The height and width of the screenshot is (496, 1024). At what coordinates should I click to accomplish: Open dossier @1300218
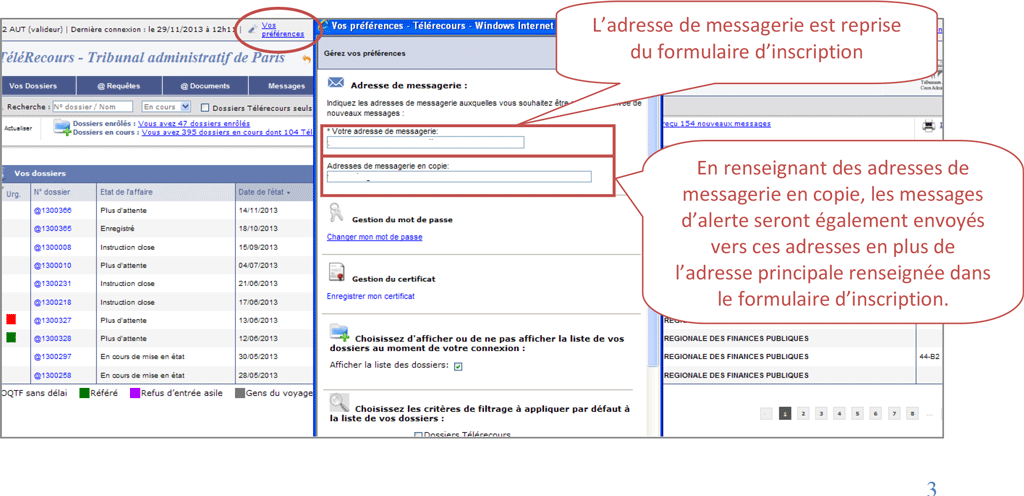pyautogui.click(x=53, y=302)
